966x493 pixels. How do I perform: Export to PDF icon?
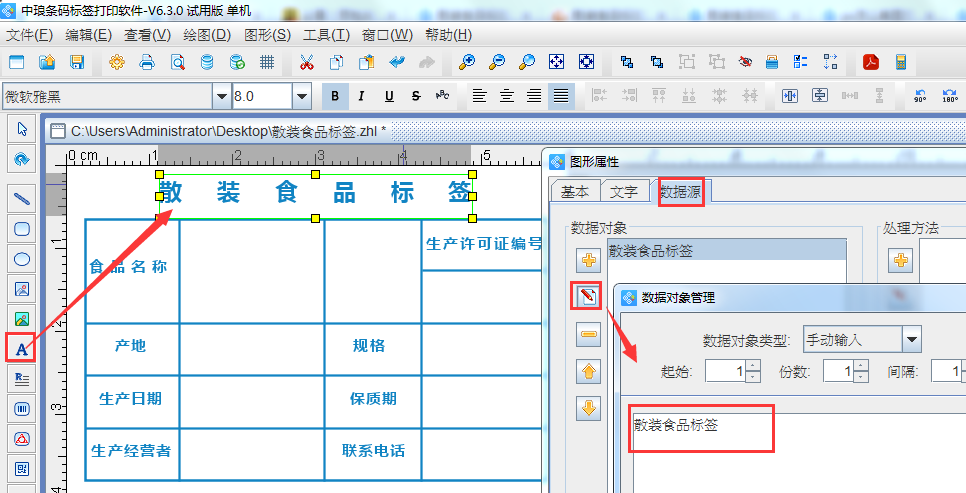click(x=871, y=62)
